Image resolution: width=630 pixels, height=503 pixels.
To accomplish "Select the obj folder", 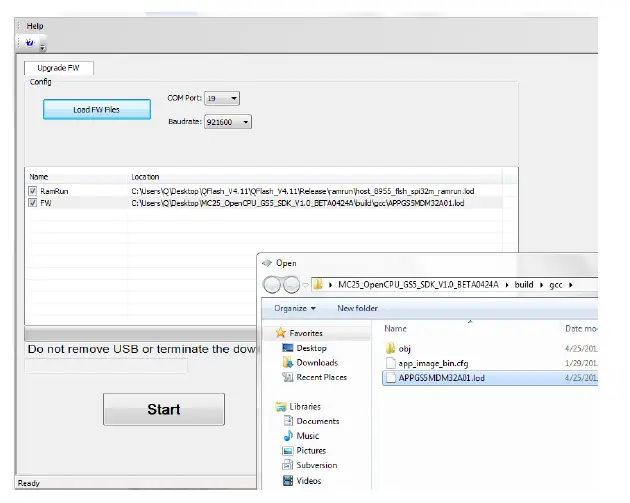I will [404, 349].
